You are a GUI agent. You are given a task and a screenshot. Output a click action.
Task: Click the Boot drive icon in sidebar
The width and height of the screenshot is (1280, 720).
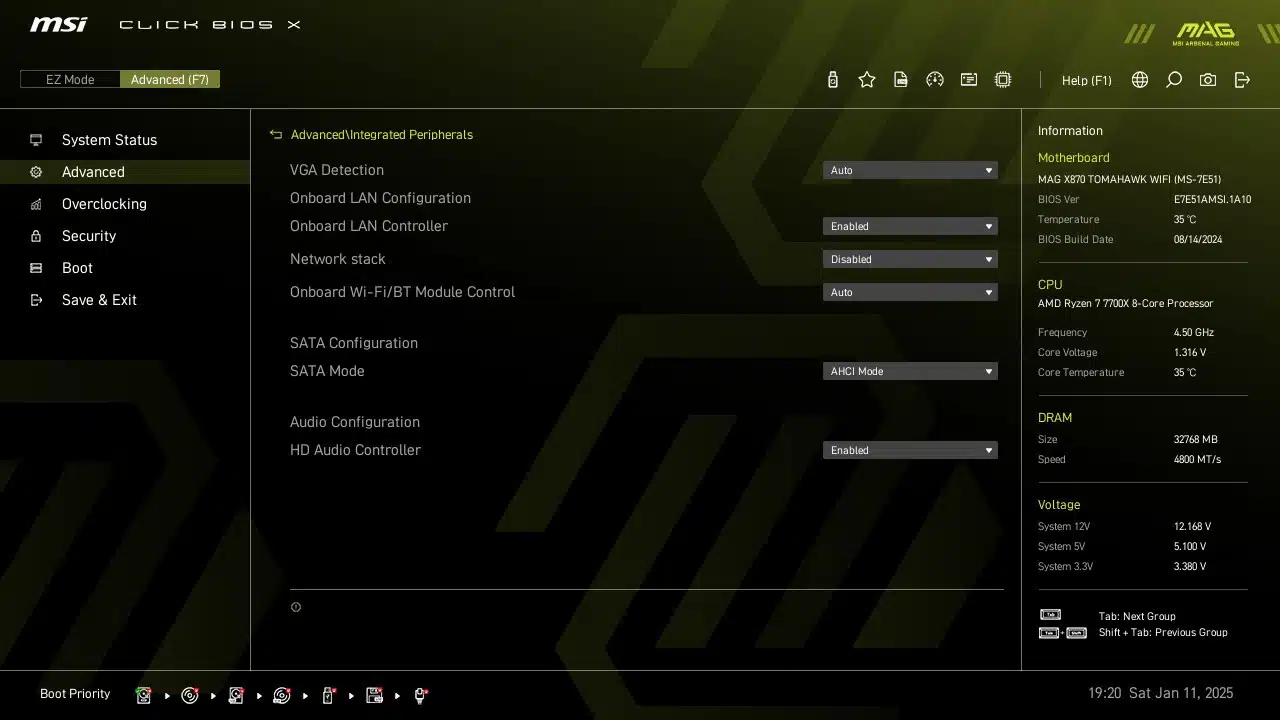tap(36, 268)
